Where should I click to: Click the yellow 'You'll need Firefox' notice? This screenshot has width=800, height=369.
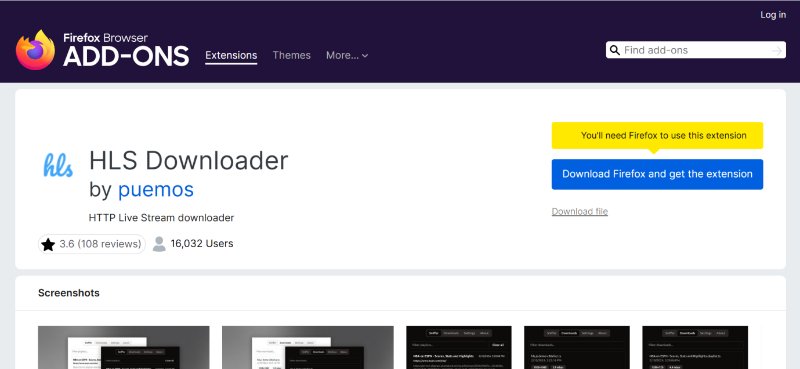pyautogui.click(x=657, y=136)
